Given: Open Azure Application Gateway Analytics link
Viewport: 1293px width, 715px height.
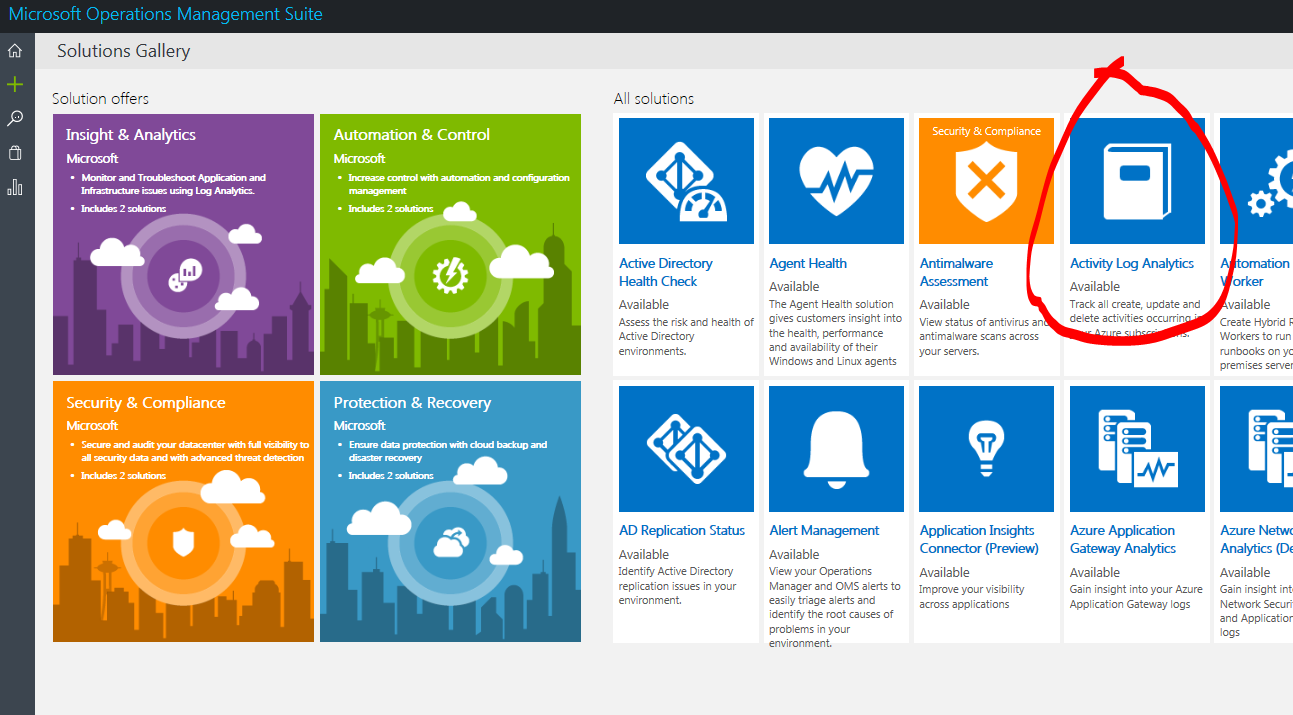Looking at the screenshot, I should [1123, 539].
